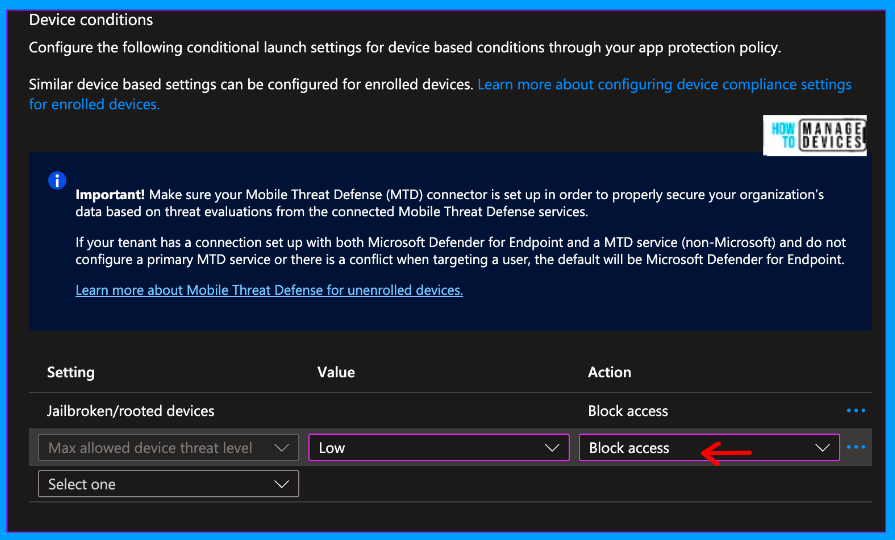The image size is (895, 540).
Task: Click the Device conditions heading
Action: (x=91, y=20)
